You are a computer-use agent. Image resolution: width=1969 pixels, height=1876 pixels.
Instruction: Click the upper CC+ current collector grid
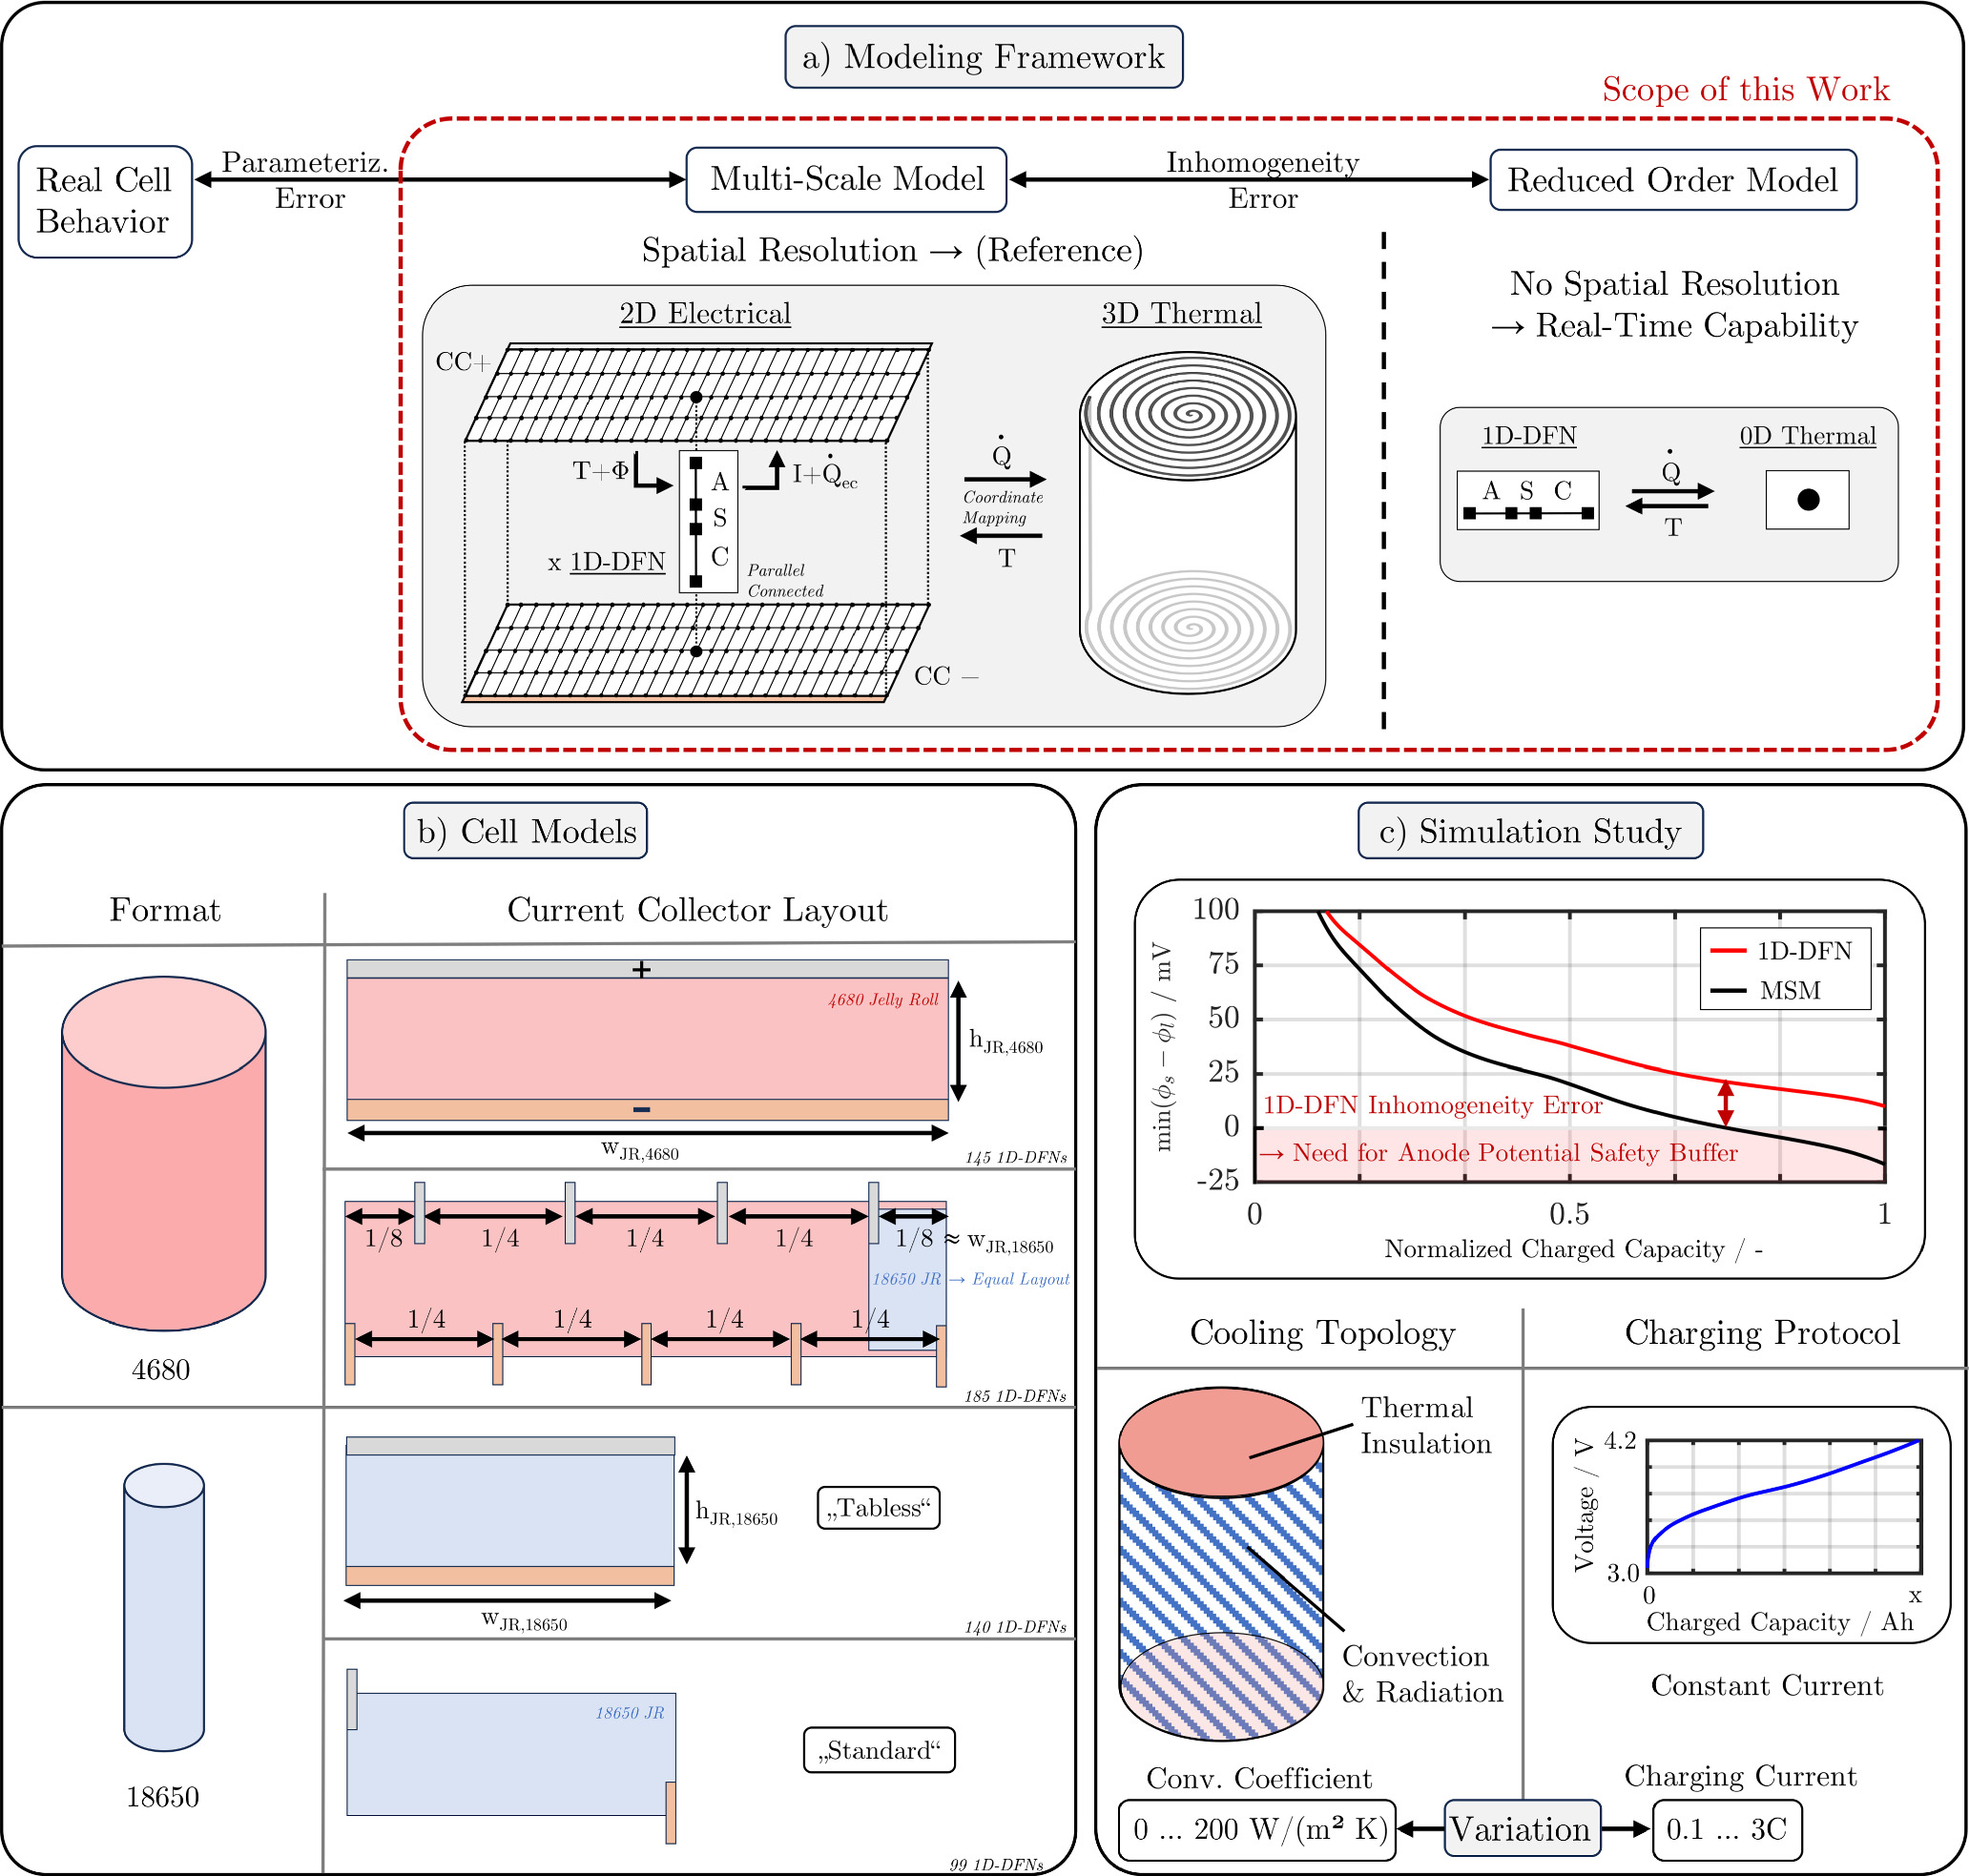(698, 393)
